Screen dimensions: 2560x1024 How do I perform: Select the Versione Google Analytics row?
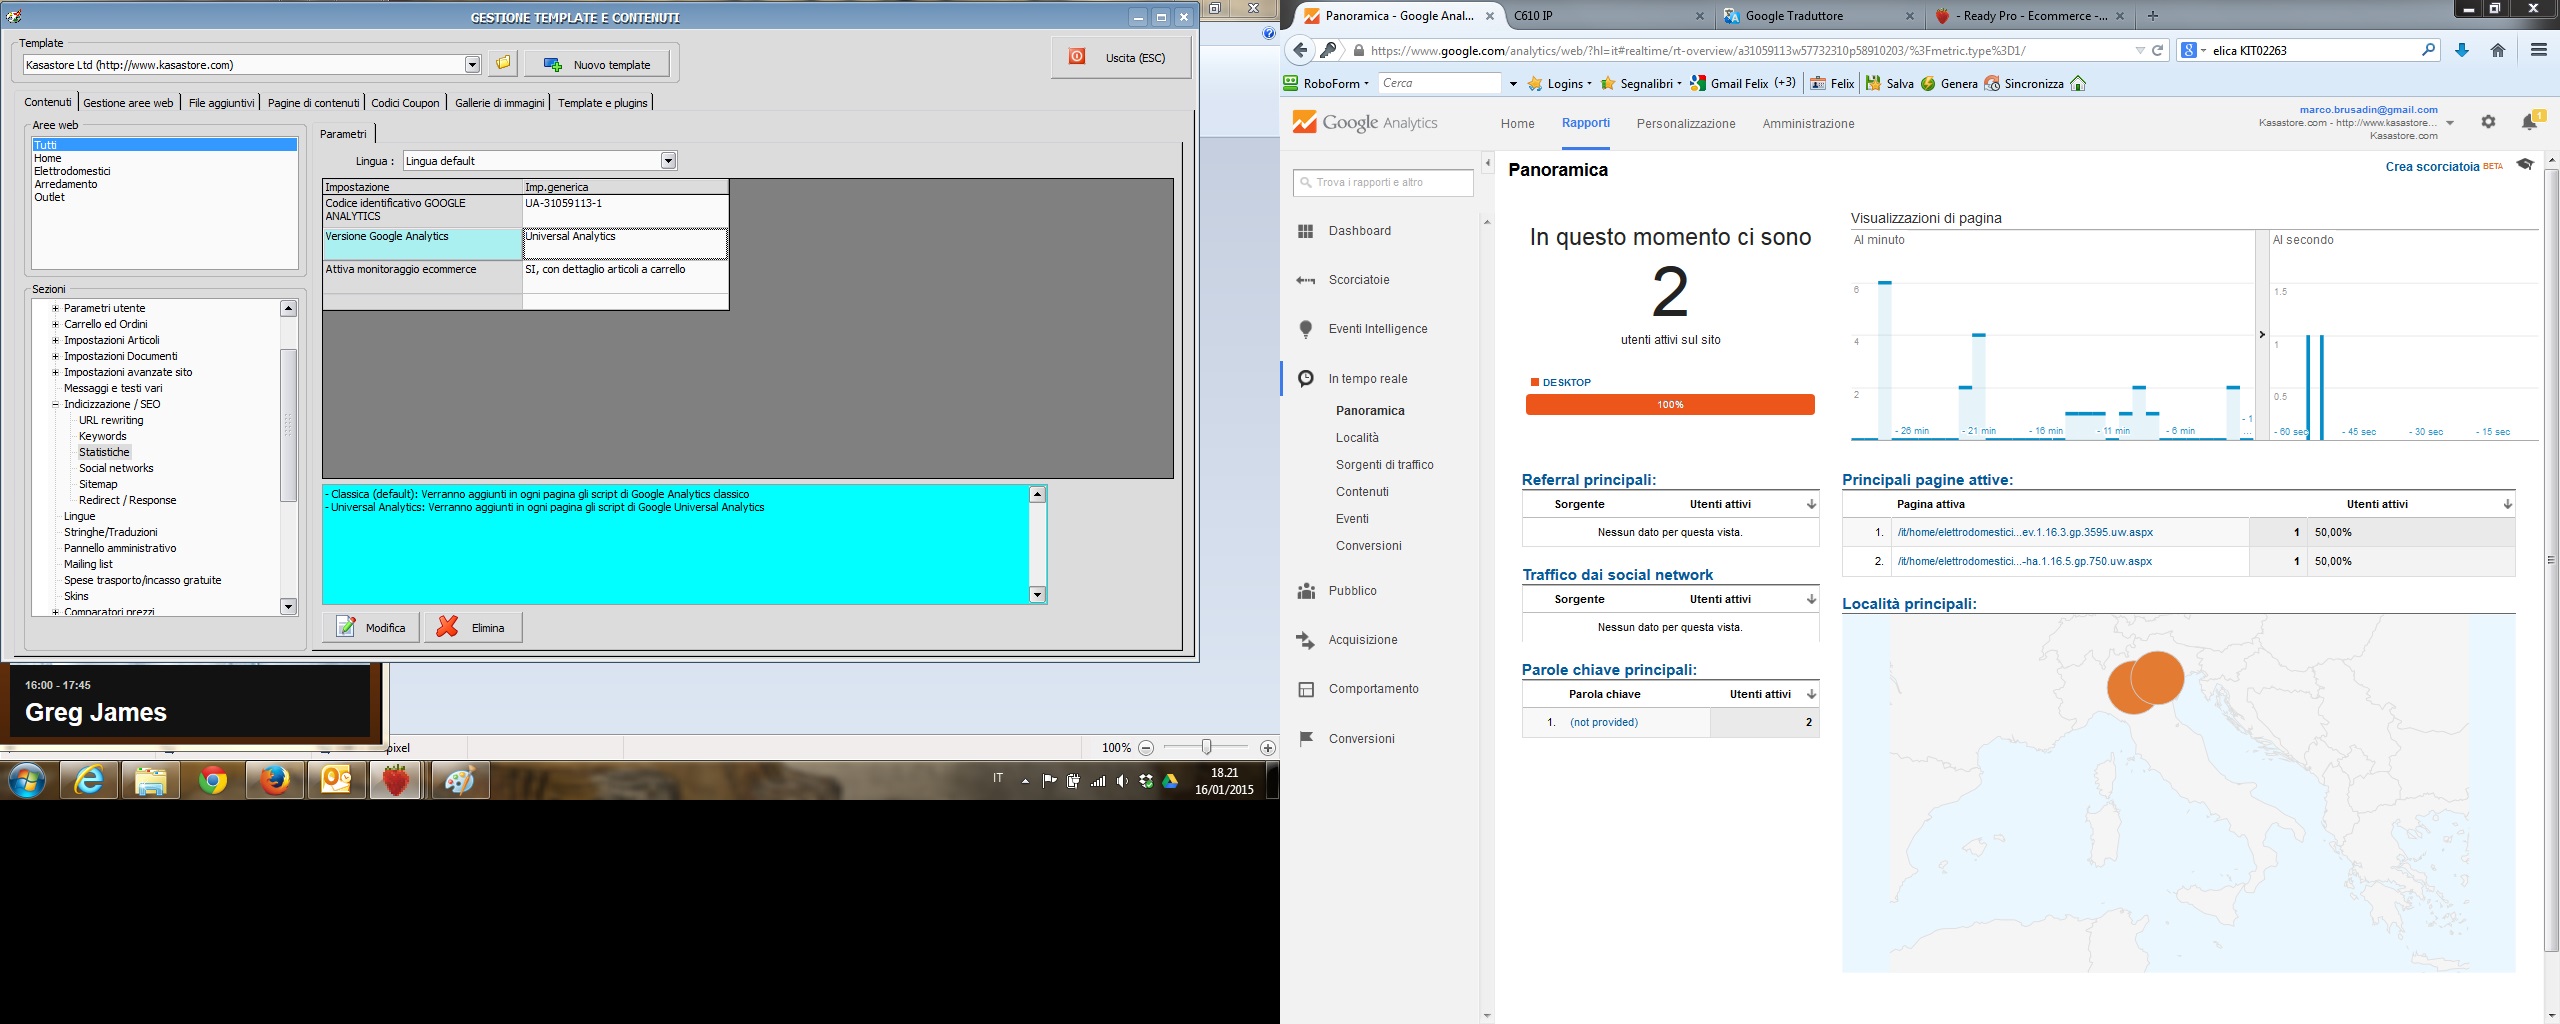tap(524, 244)
